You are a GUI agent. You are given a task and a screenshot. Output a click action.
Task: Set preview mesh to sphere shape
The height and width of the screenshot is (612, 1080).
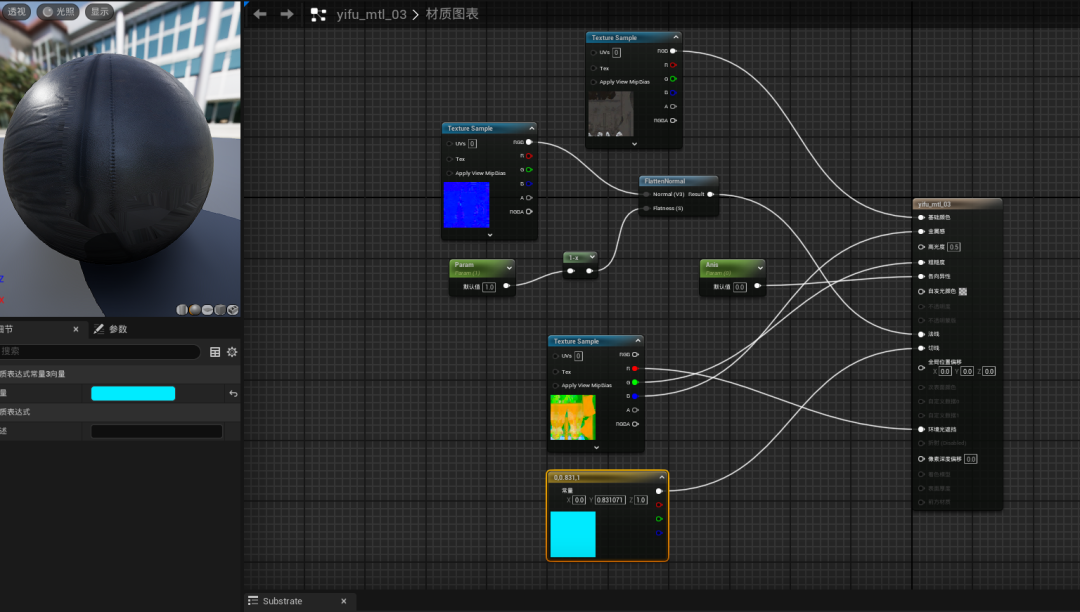[x=195, y=310]
